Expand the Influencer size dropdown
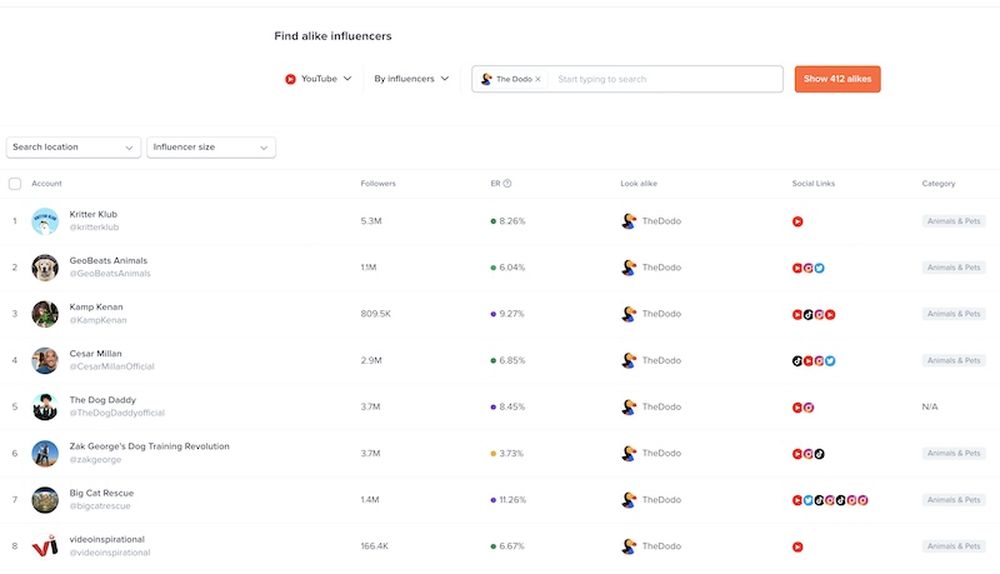 (211, 147)
